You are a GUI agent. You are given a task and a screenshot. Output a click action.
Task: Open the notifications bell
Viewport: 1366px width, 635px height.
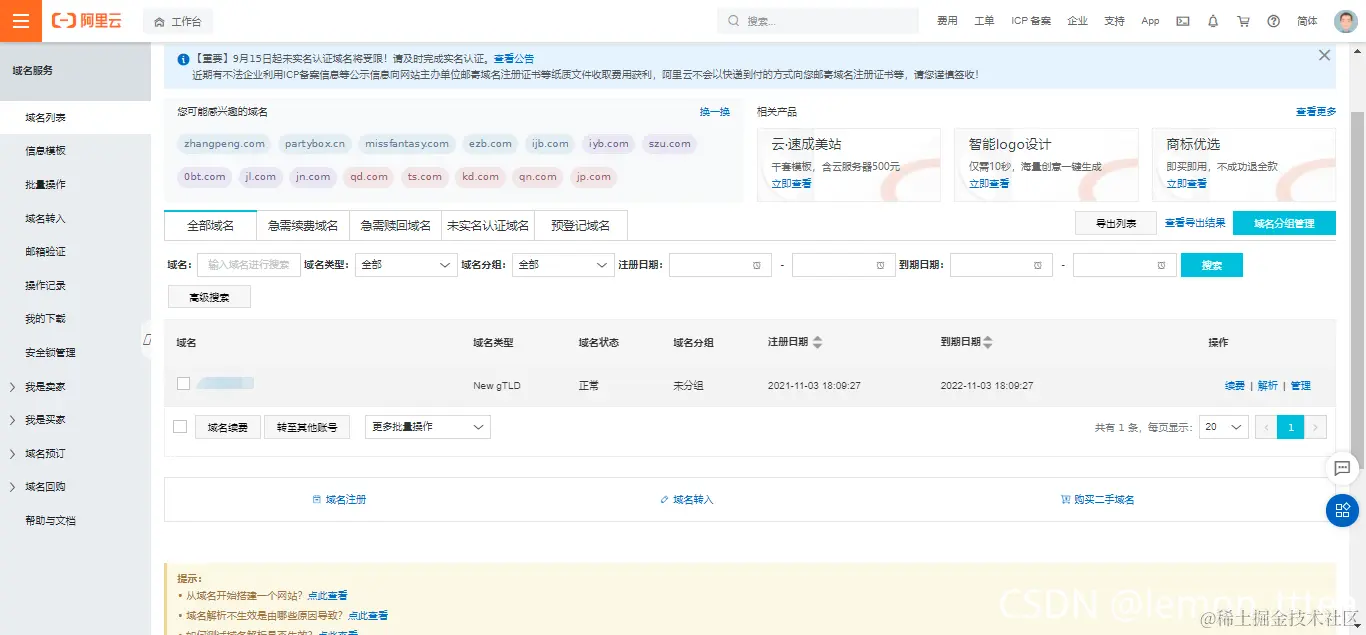pyautogui.click(x=1213, y=21)
